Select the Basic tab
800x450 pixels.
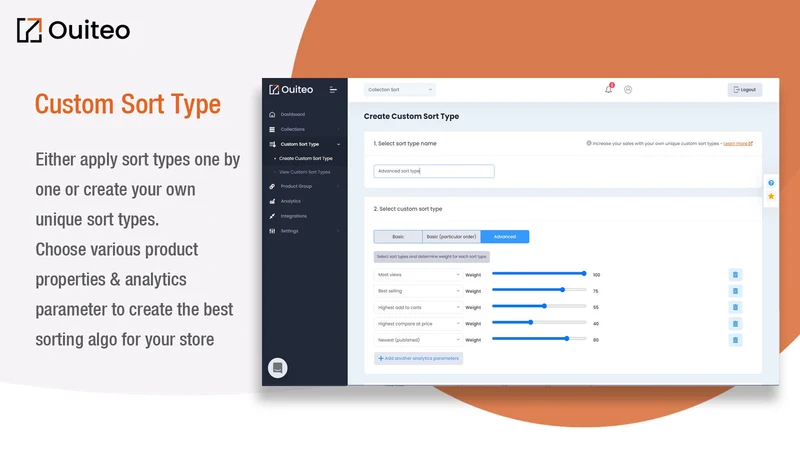point(398,237)
